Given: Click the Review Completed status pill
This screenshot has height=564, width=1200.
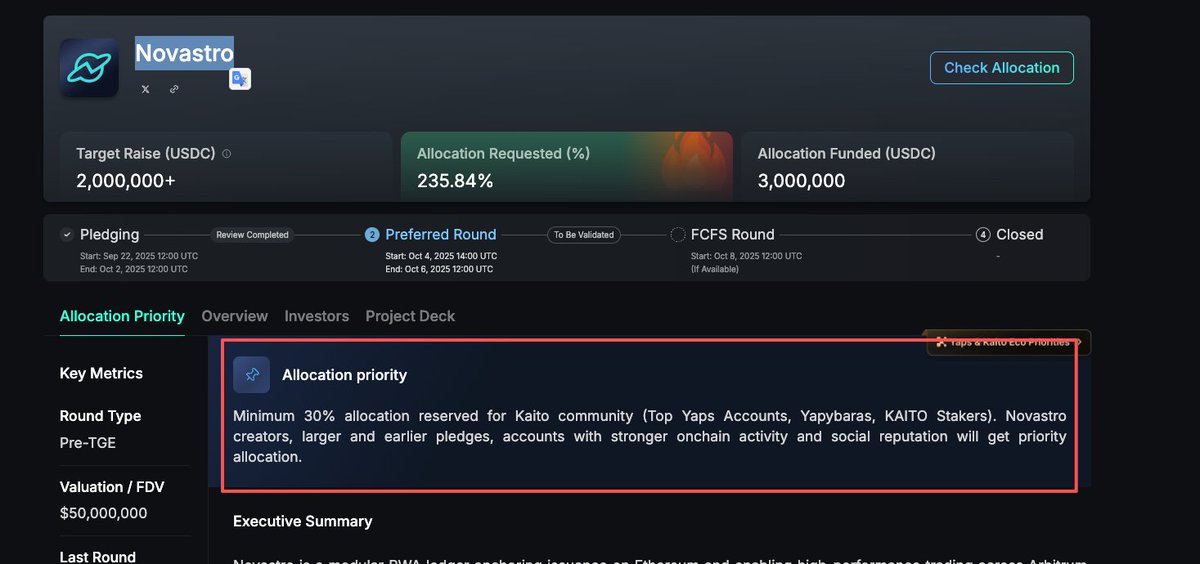Looking at the screenshot, I should [x=253, y=235].
